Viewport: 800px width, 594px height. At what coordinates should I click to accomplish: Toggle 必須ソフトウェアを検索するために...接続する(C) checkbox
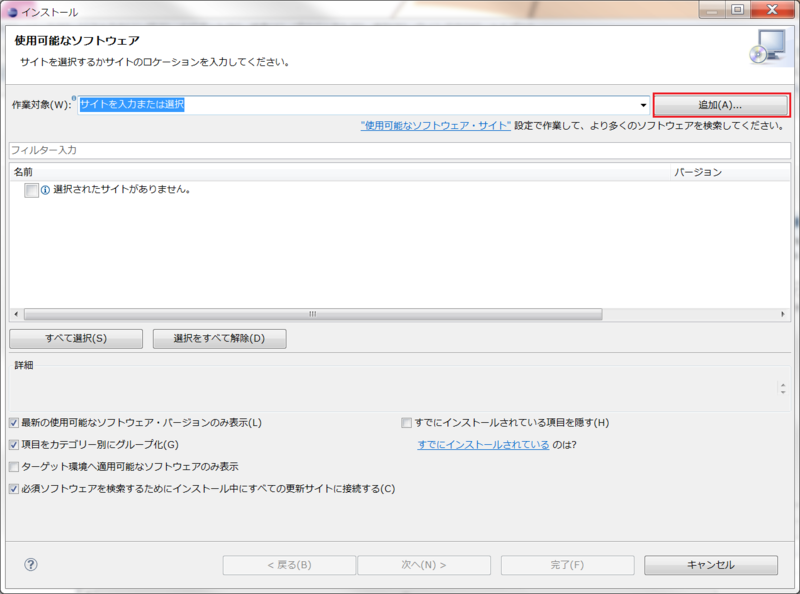click(x=14, y=488)
